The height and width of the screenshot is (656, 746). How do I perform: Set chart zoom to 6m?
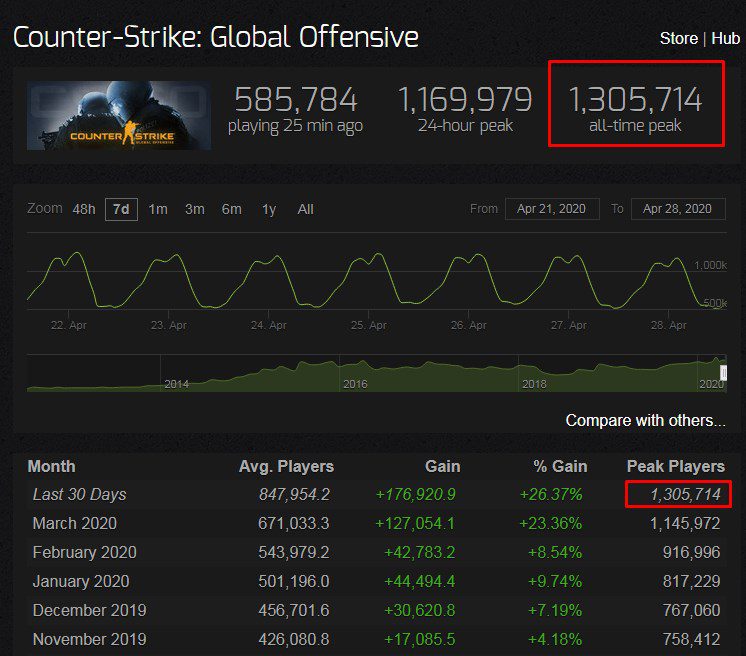click(232, 209)
